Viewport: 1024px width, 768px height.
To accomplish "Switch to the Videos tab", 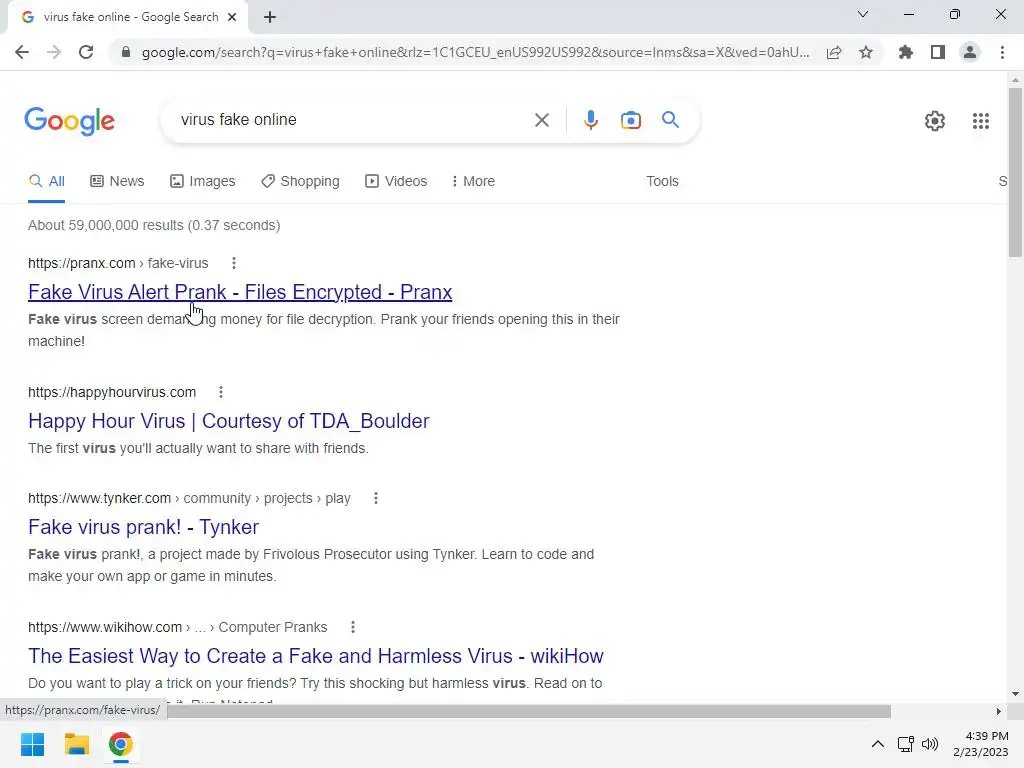I will [x=396, y=182].
